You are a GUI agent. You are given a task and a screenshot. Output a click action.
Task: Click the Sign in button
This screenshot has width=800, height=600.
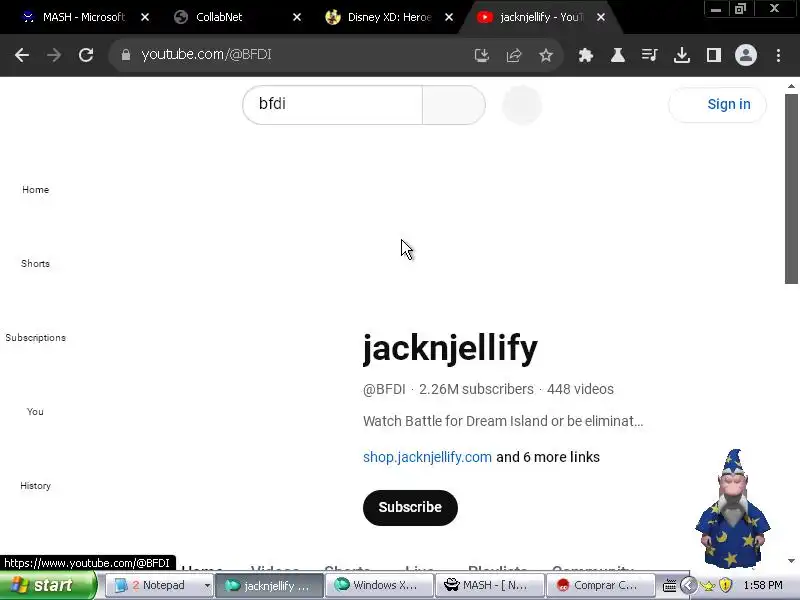click(x=717, y=105)
